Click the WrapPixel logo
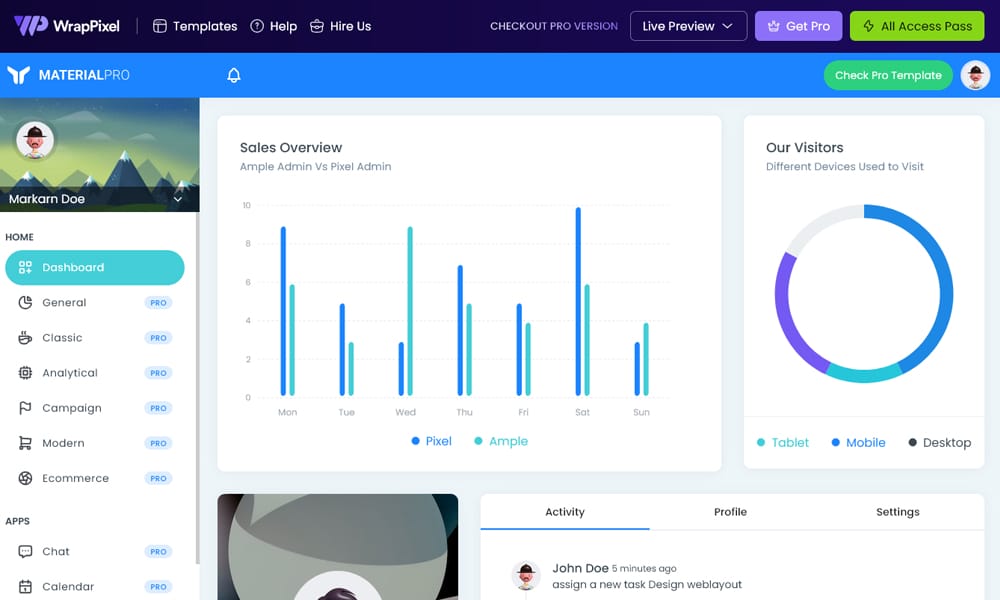Screen dimensions: 1000x600 click(66, 26)
